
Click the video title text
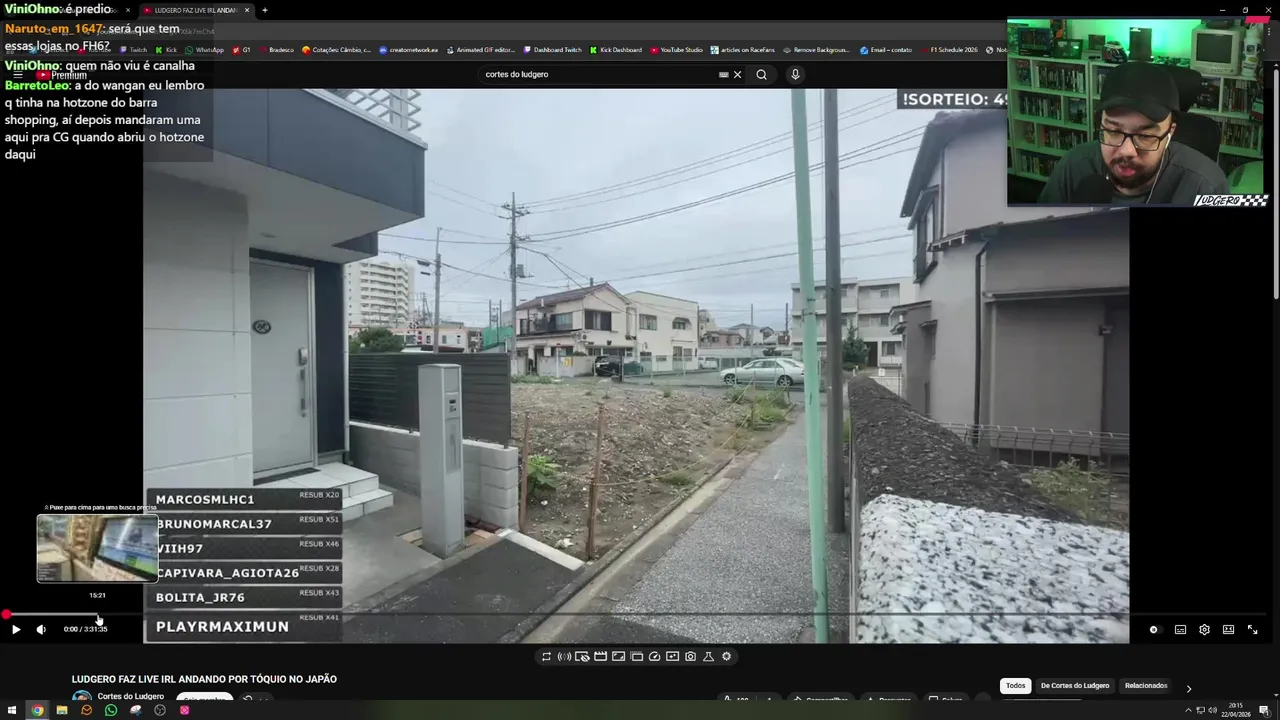click(x=204, y=679)
